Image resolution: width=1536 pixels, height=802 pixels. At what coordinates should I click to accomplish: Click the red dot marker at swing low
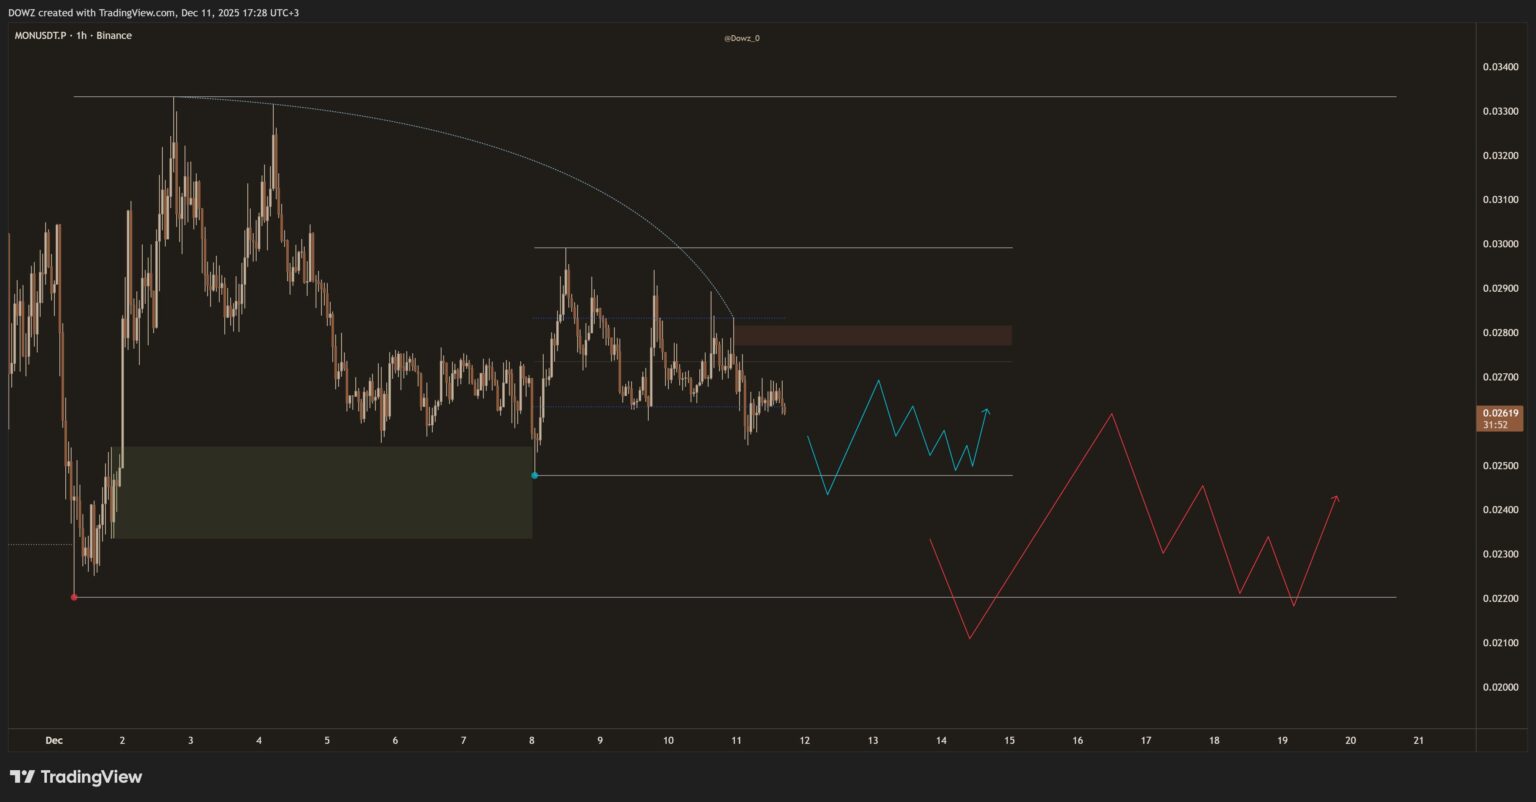click(74, 597)
